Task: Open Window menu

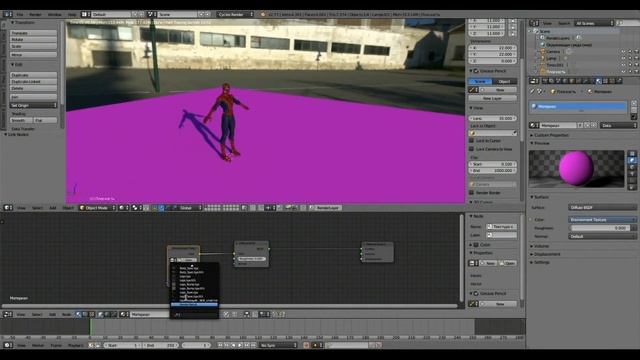Action: pyautogui.click(x=55, y=14)
